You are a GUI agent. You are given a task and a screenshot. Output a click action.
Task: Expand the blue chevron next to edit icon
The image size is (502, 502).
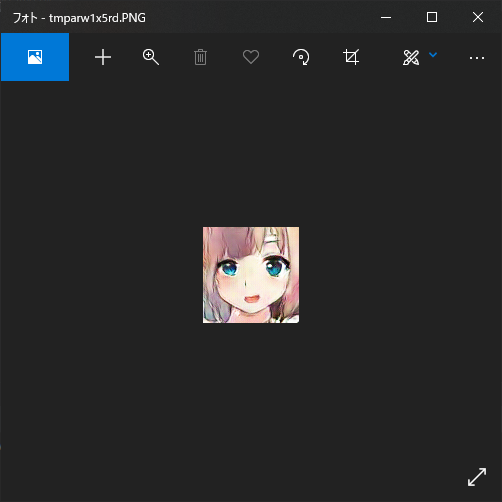(433, 55)
